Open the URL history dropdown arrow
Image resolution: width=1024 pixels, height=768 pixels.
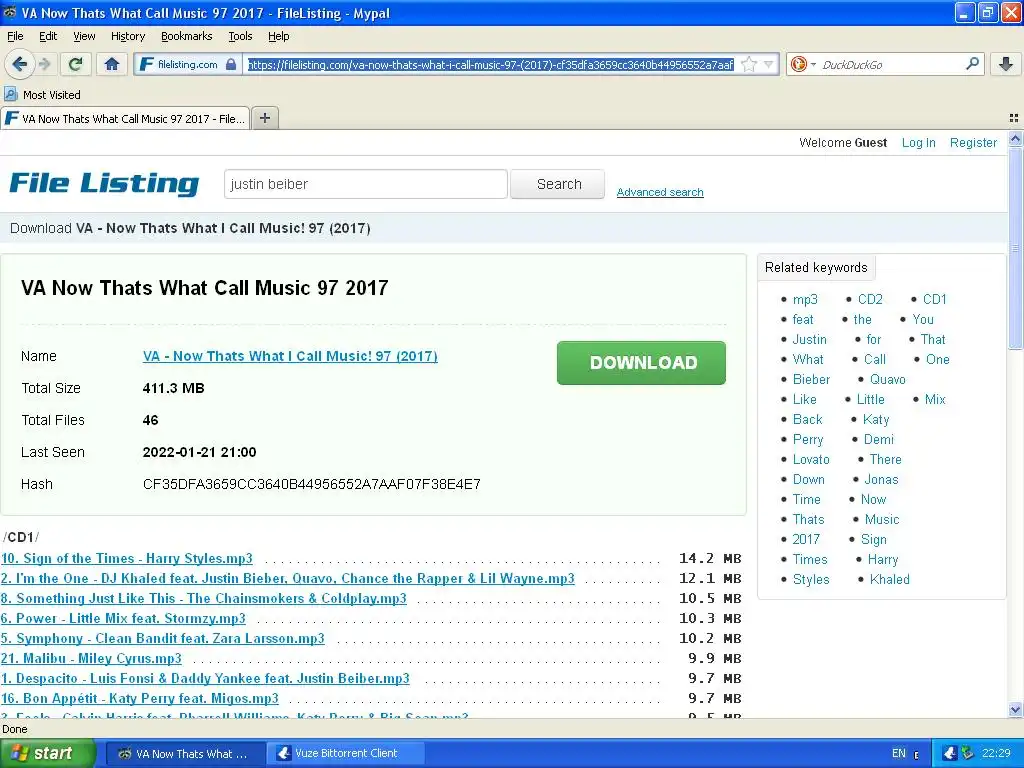click(x=769, y=64)
